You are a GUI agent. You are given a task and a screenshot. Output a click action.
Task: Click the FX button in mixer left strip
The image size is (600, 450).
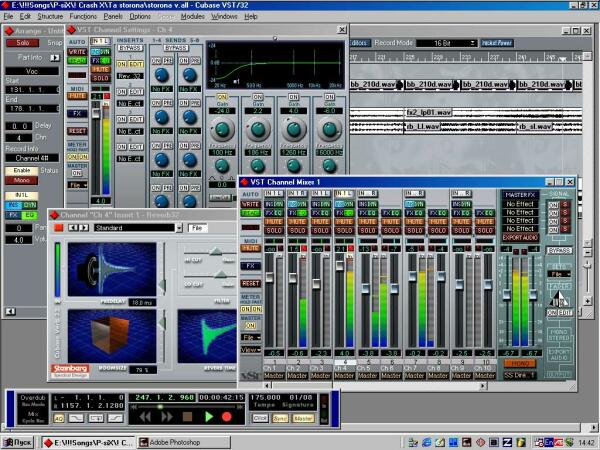[x=251, y=266]
